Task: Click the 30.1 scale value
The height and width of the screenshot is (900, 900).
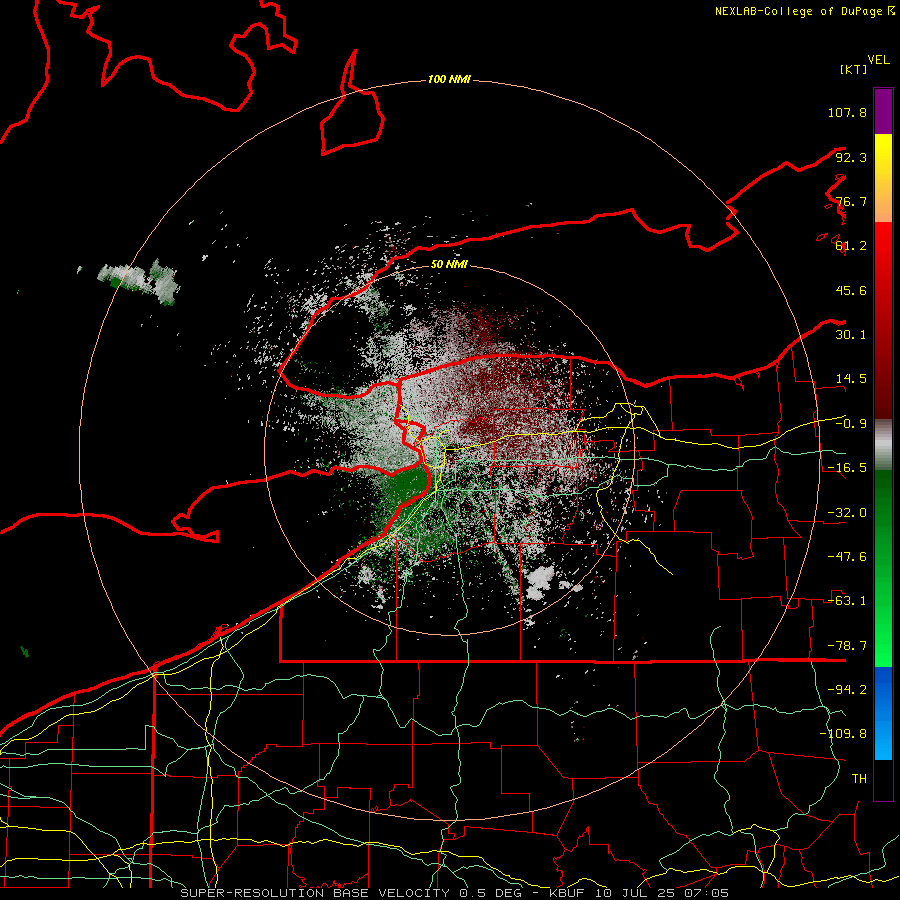Action: (x=851, y=335)
